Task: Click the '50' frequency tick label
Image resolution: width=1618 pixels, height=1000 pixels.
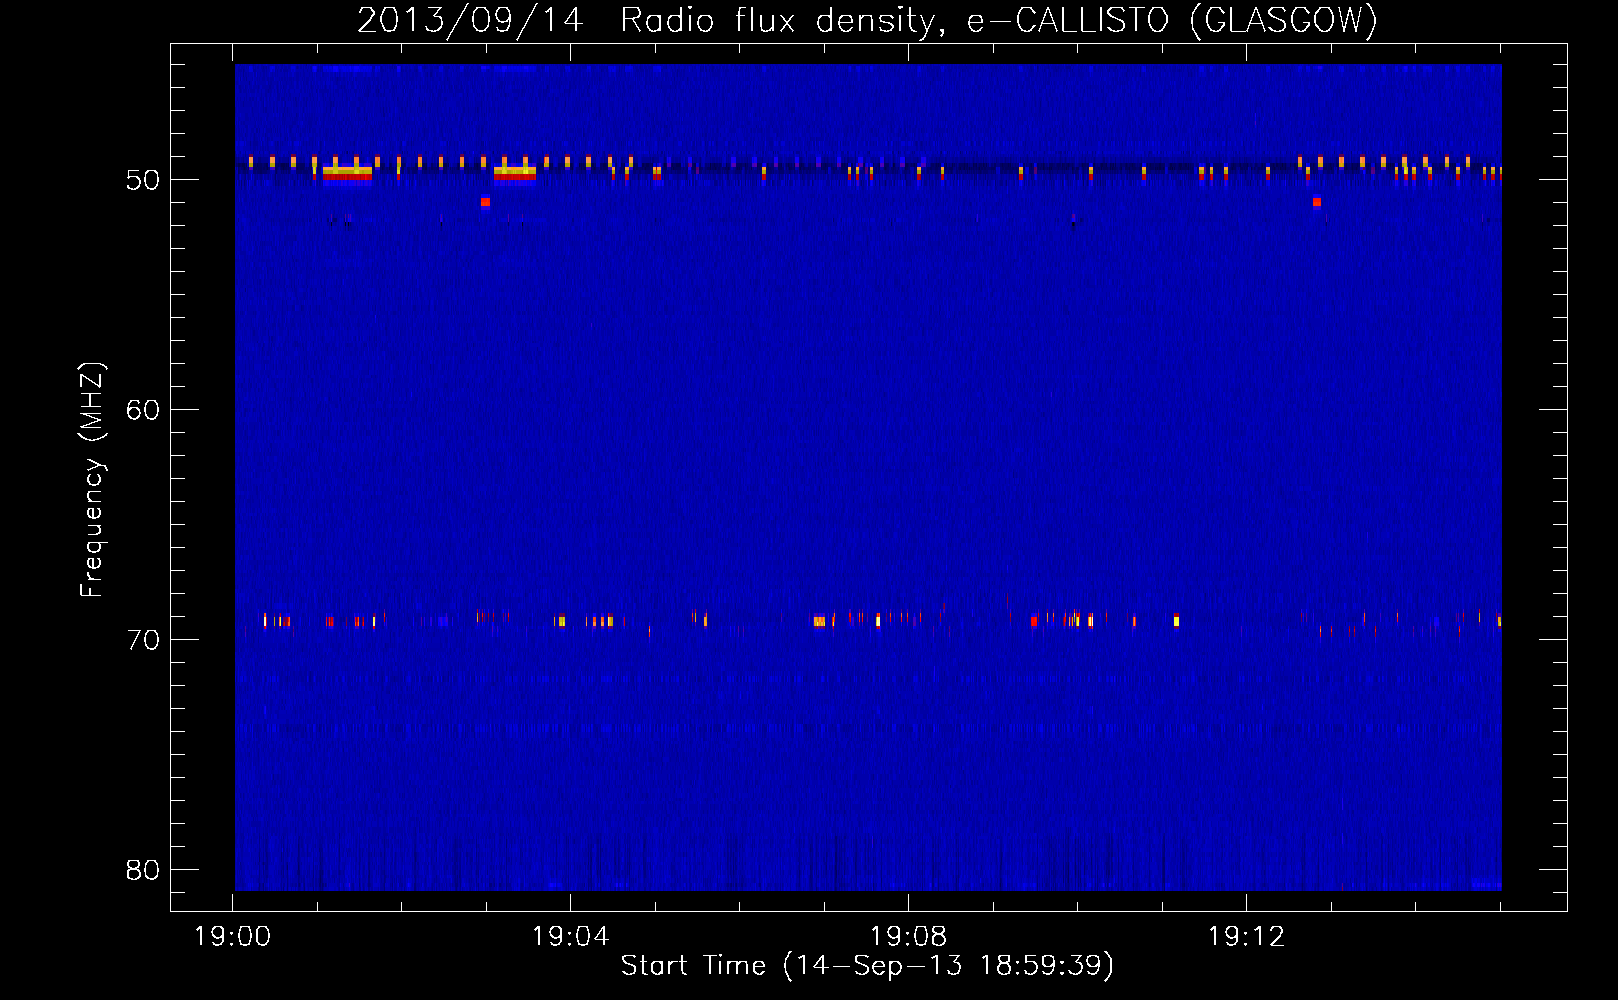Action: point(143,180)
